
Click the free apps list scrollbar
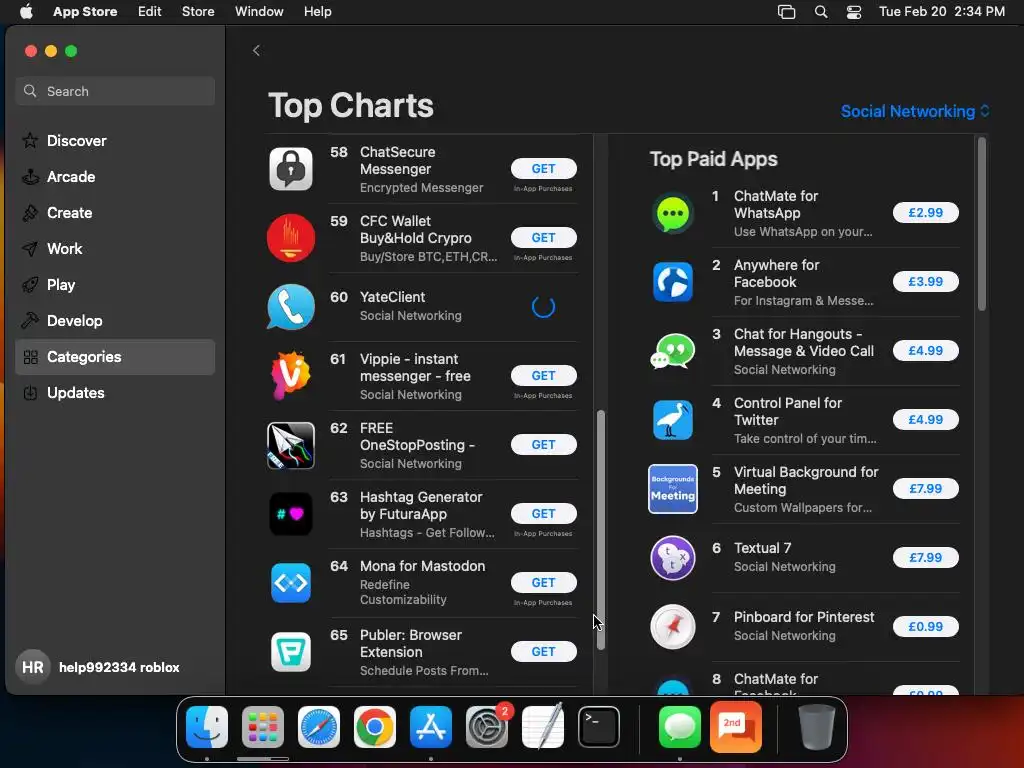[x=601, y=530]
